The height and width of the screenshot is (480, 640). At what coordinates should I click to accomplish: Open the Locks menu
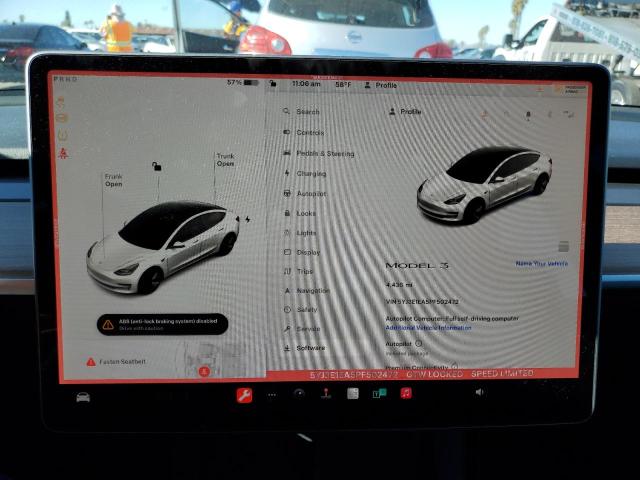click(x=300, y=213)
